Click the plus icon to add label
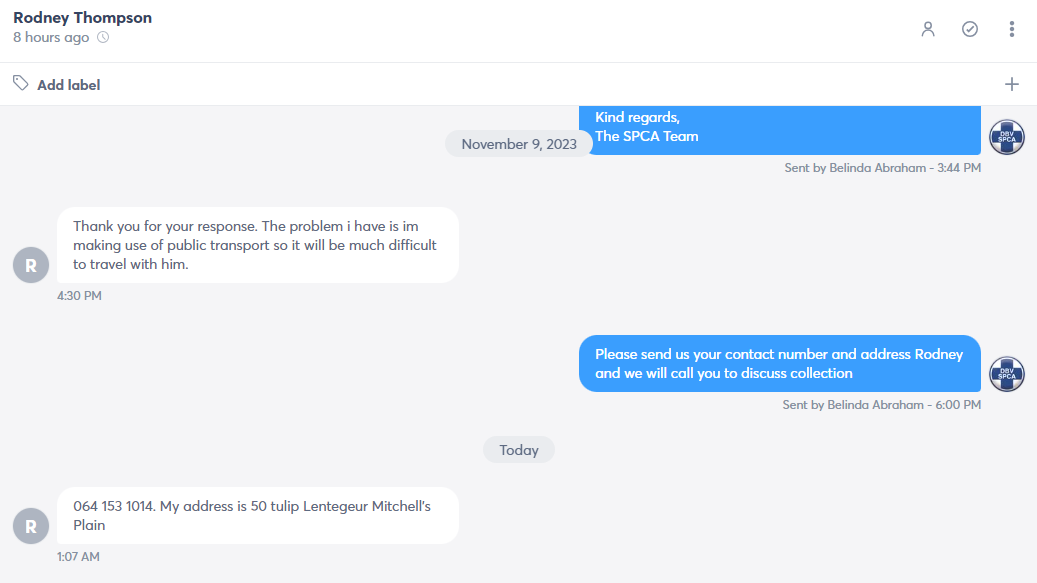 click(x=1011, y=85)
